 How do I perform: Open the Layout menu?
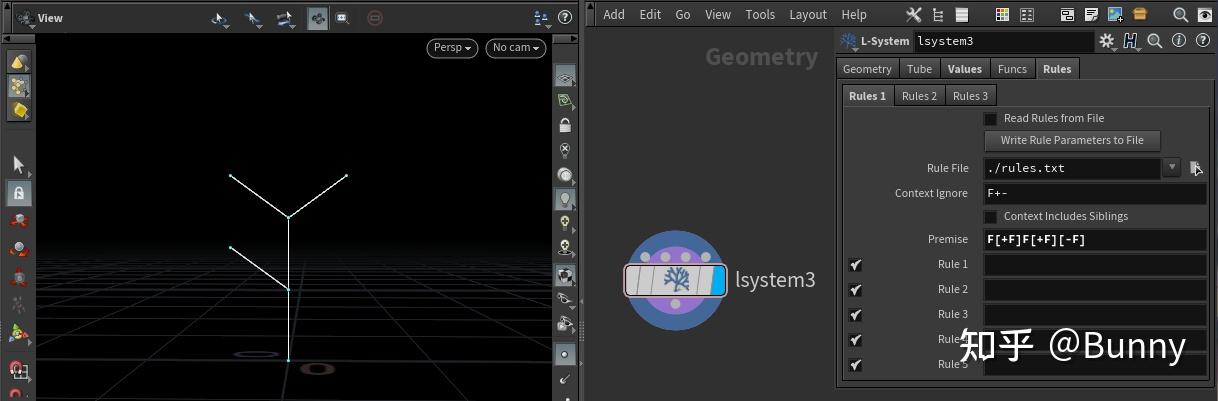807,14
